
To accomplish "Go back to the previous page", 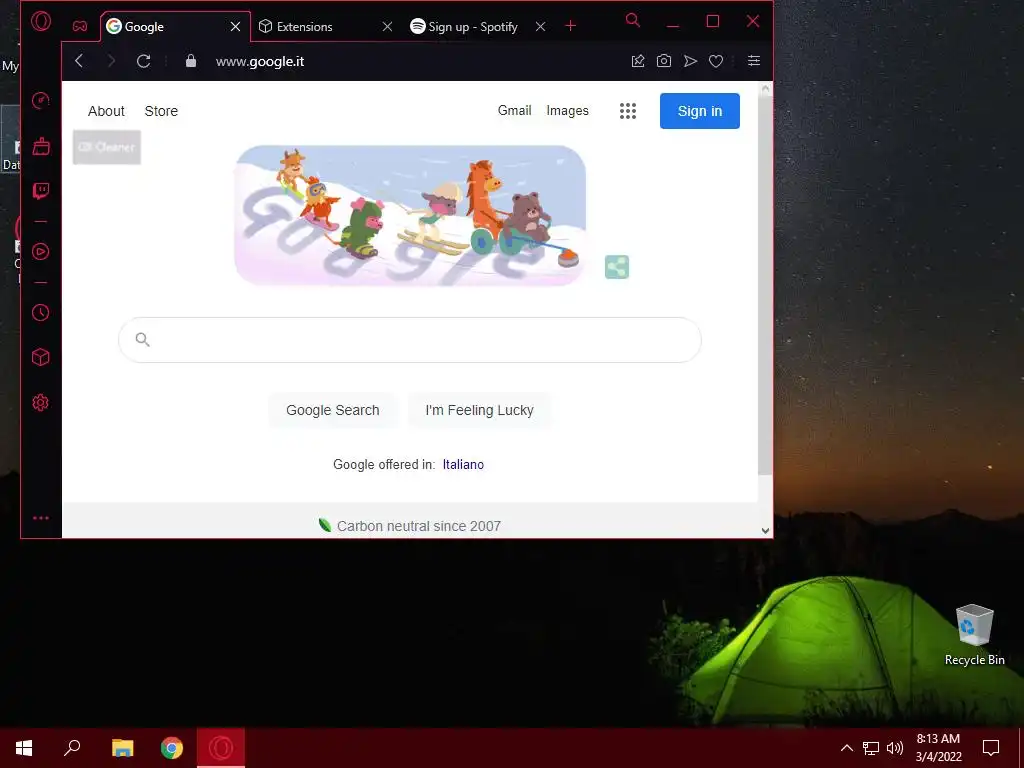I will (x=79, y=61).
